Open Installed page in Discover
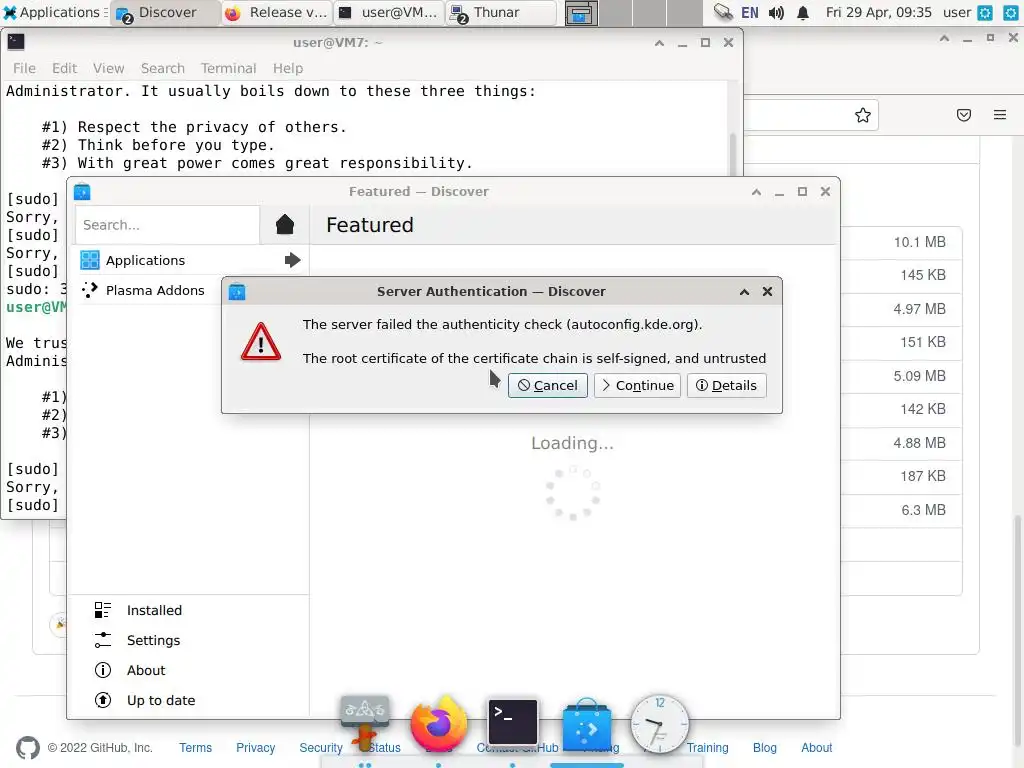This screenshot has width=1024, height=768. point(154,610)
